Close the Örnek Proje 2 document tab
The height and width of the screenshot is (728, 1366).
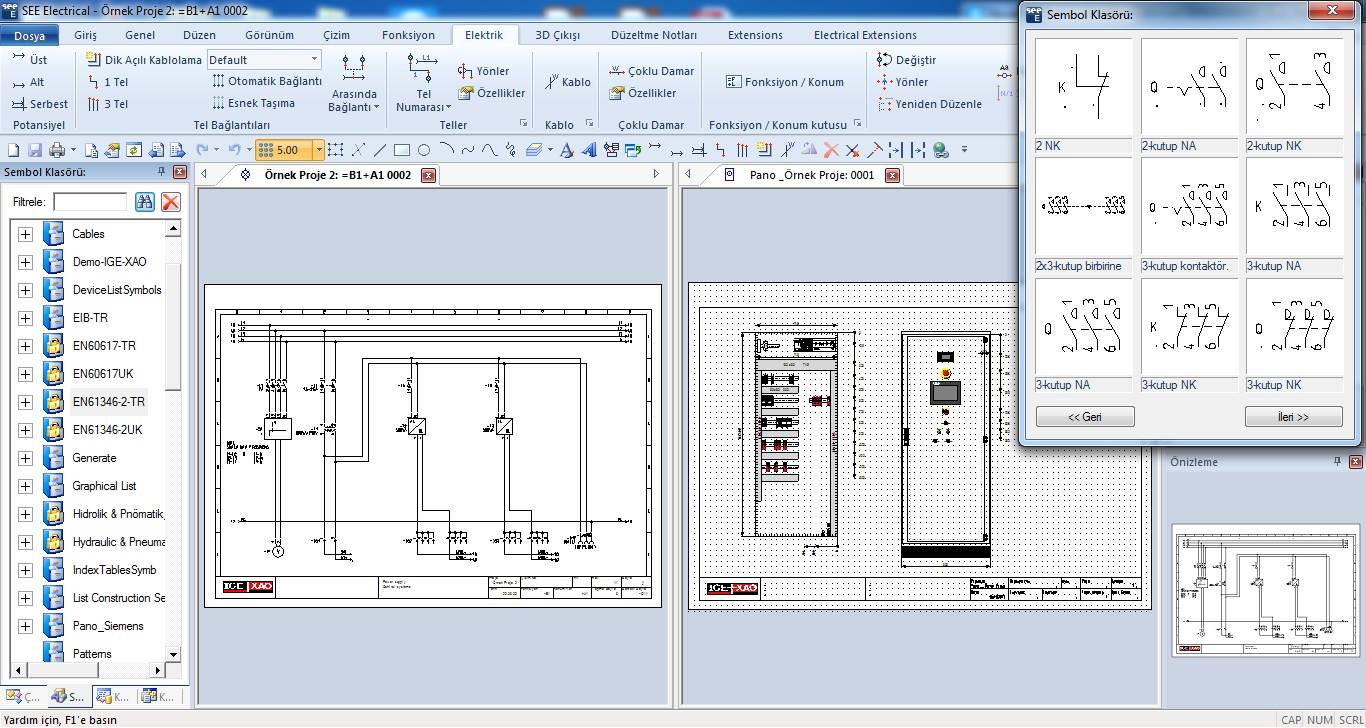point(428,175)
